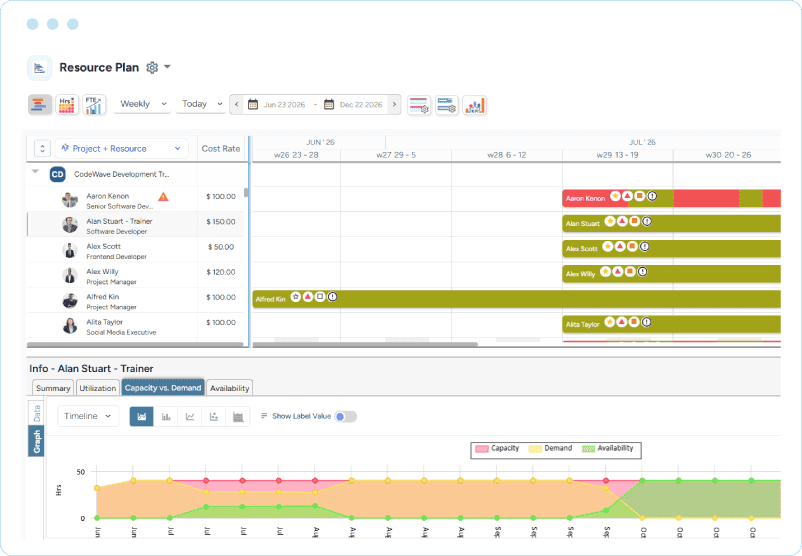802x556 pixels.
Task: Select Alex Willy resource row
Action: click(x=137, y=275)
